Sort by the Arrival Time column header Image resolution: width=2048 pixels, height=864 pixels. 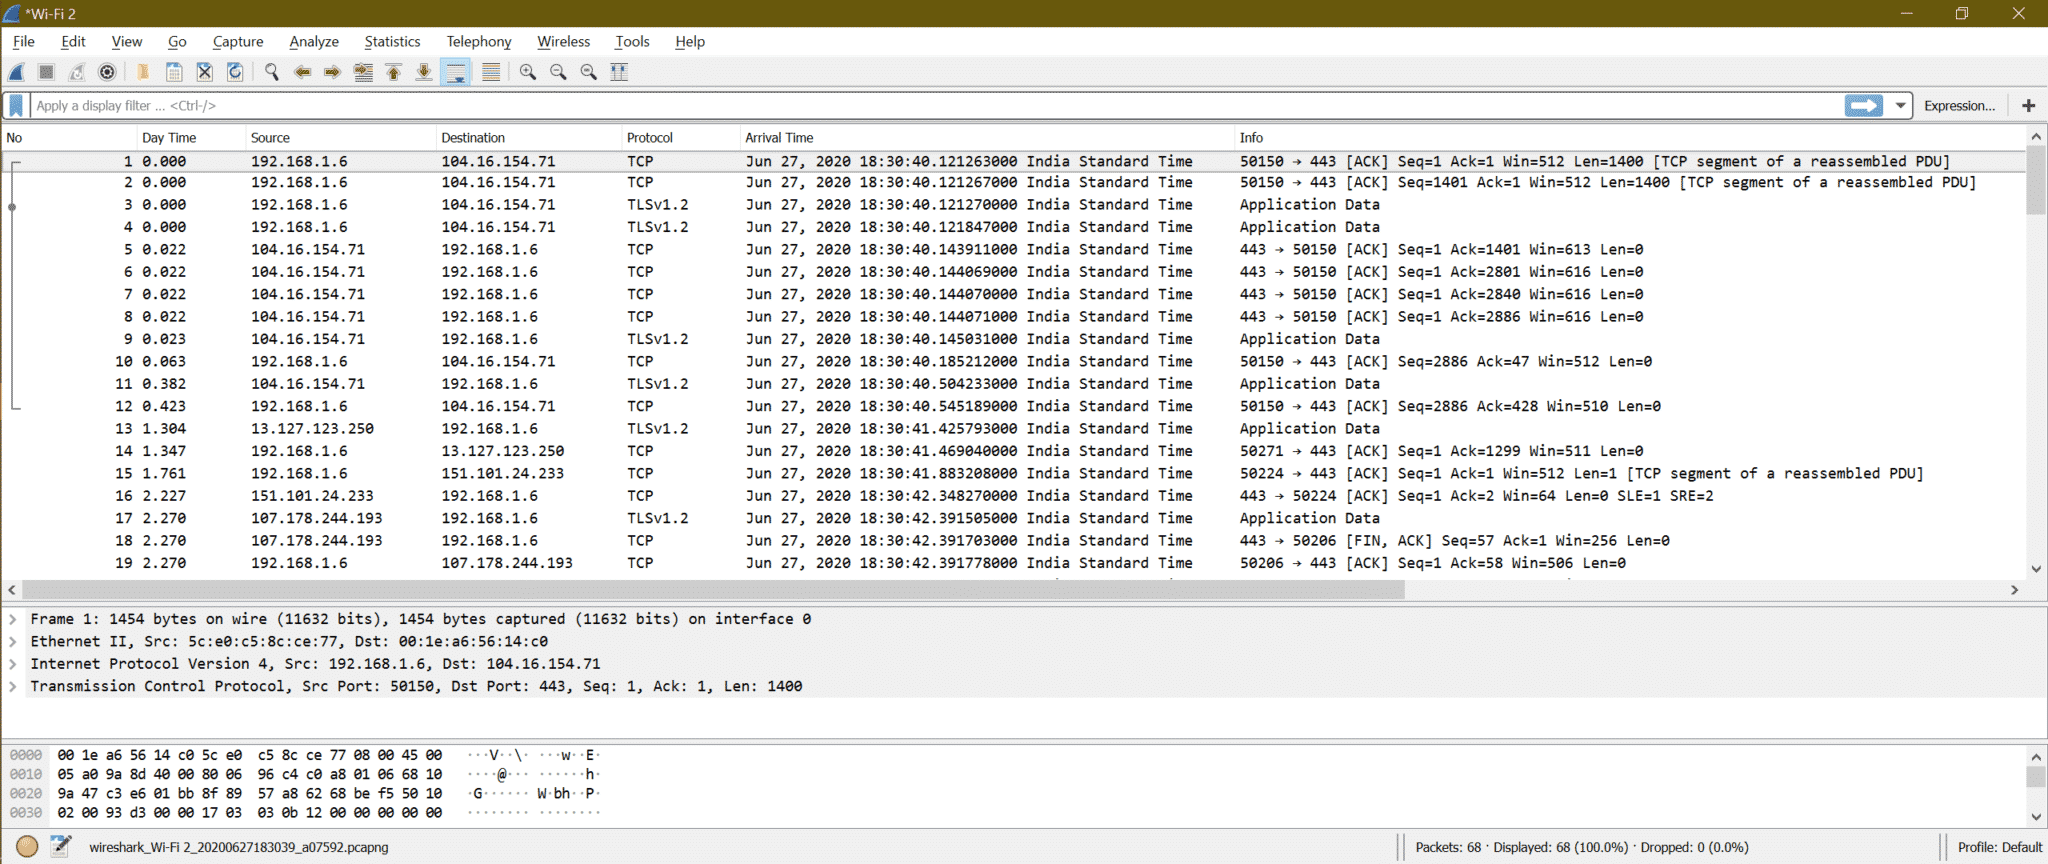click(x=987, y=138)
